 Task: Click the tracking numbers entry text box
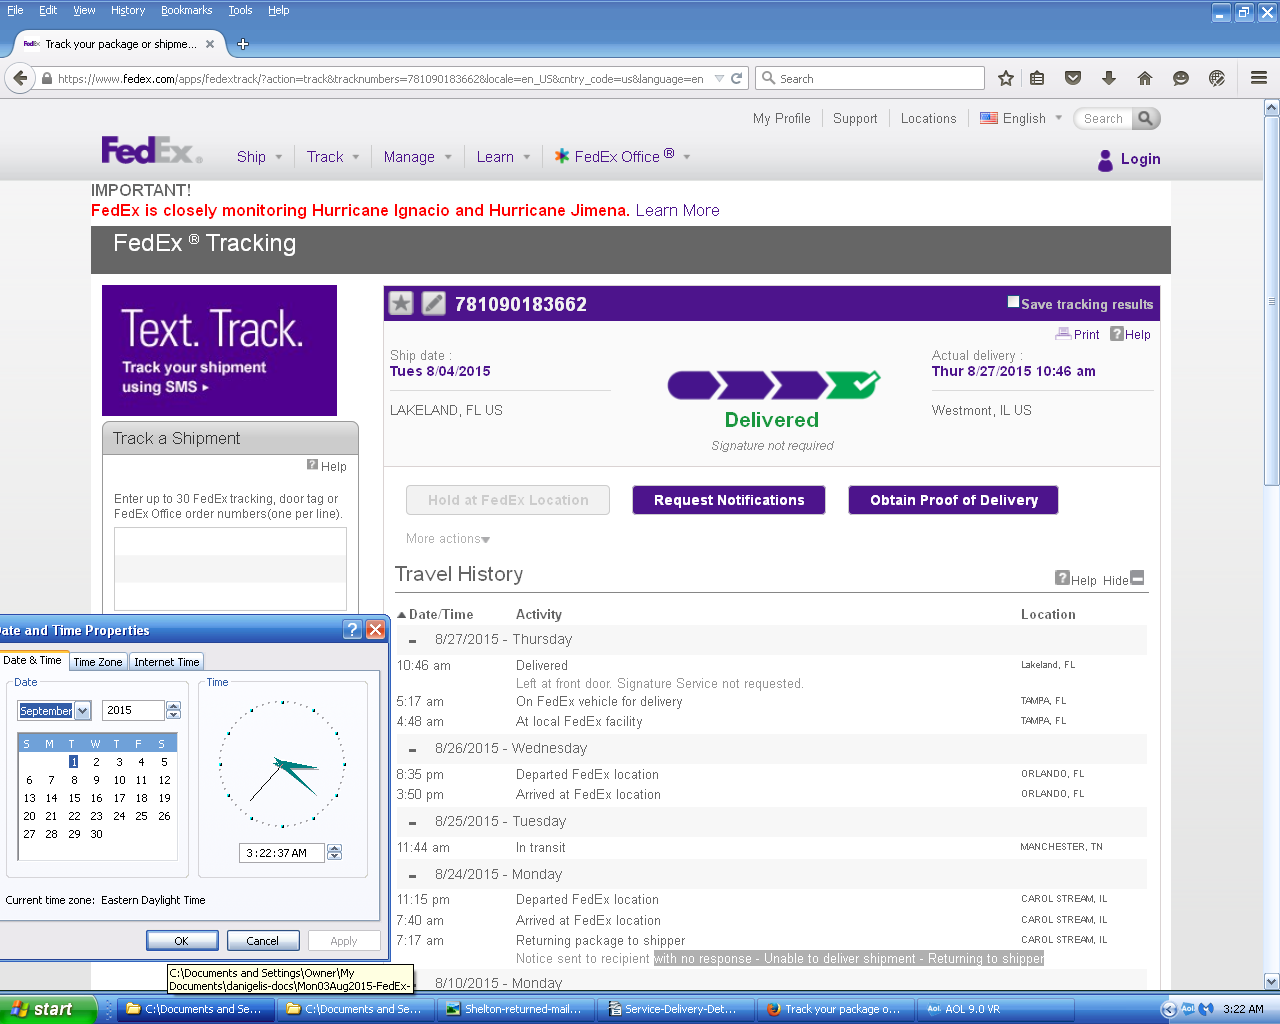coord(230,568)
